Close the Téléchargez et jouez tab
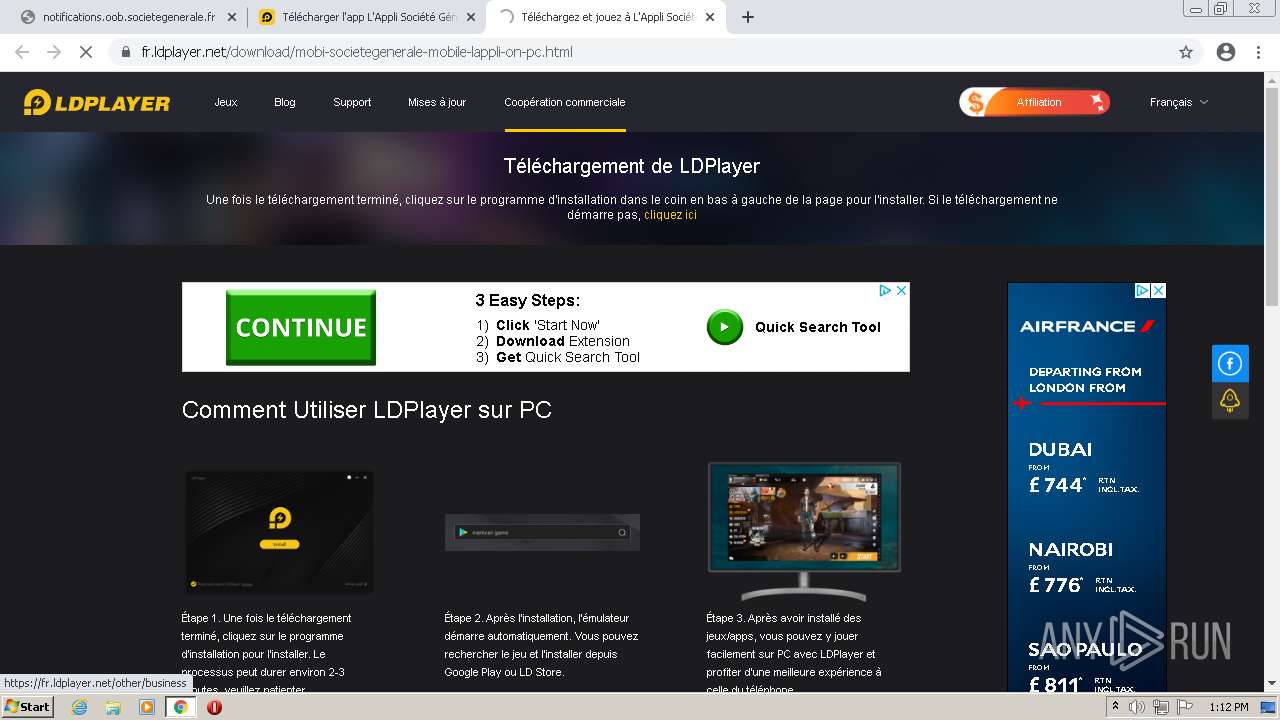The width and height of the screenshot is (1280, 720). point(710,17)
